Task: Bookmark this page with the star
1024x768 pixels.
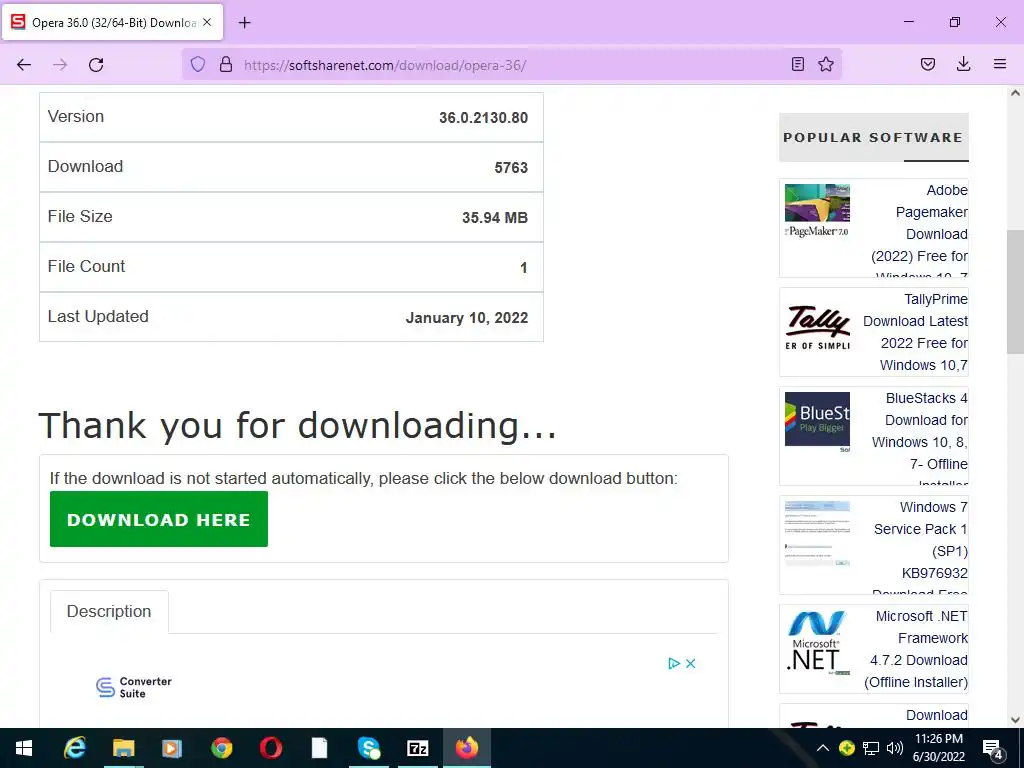Action: click(826, 64)
